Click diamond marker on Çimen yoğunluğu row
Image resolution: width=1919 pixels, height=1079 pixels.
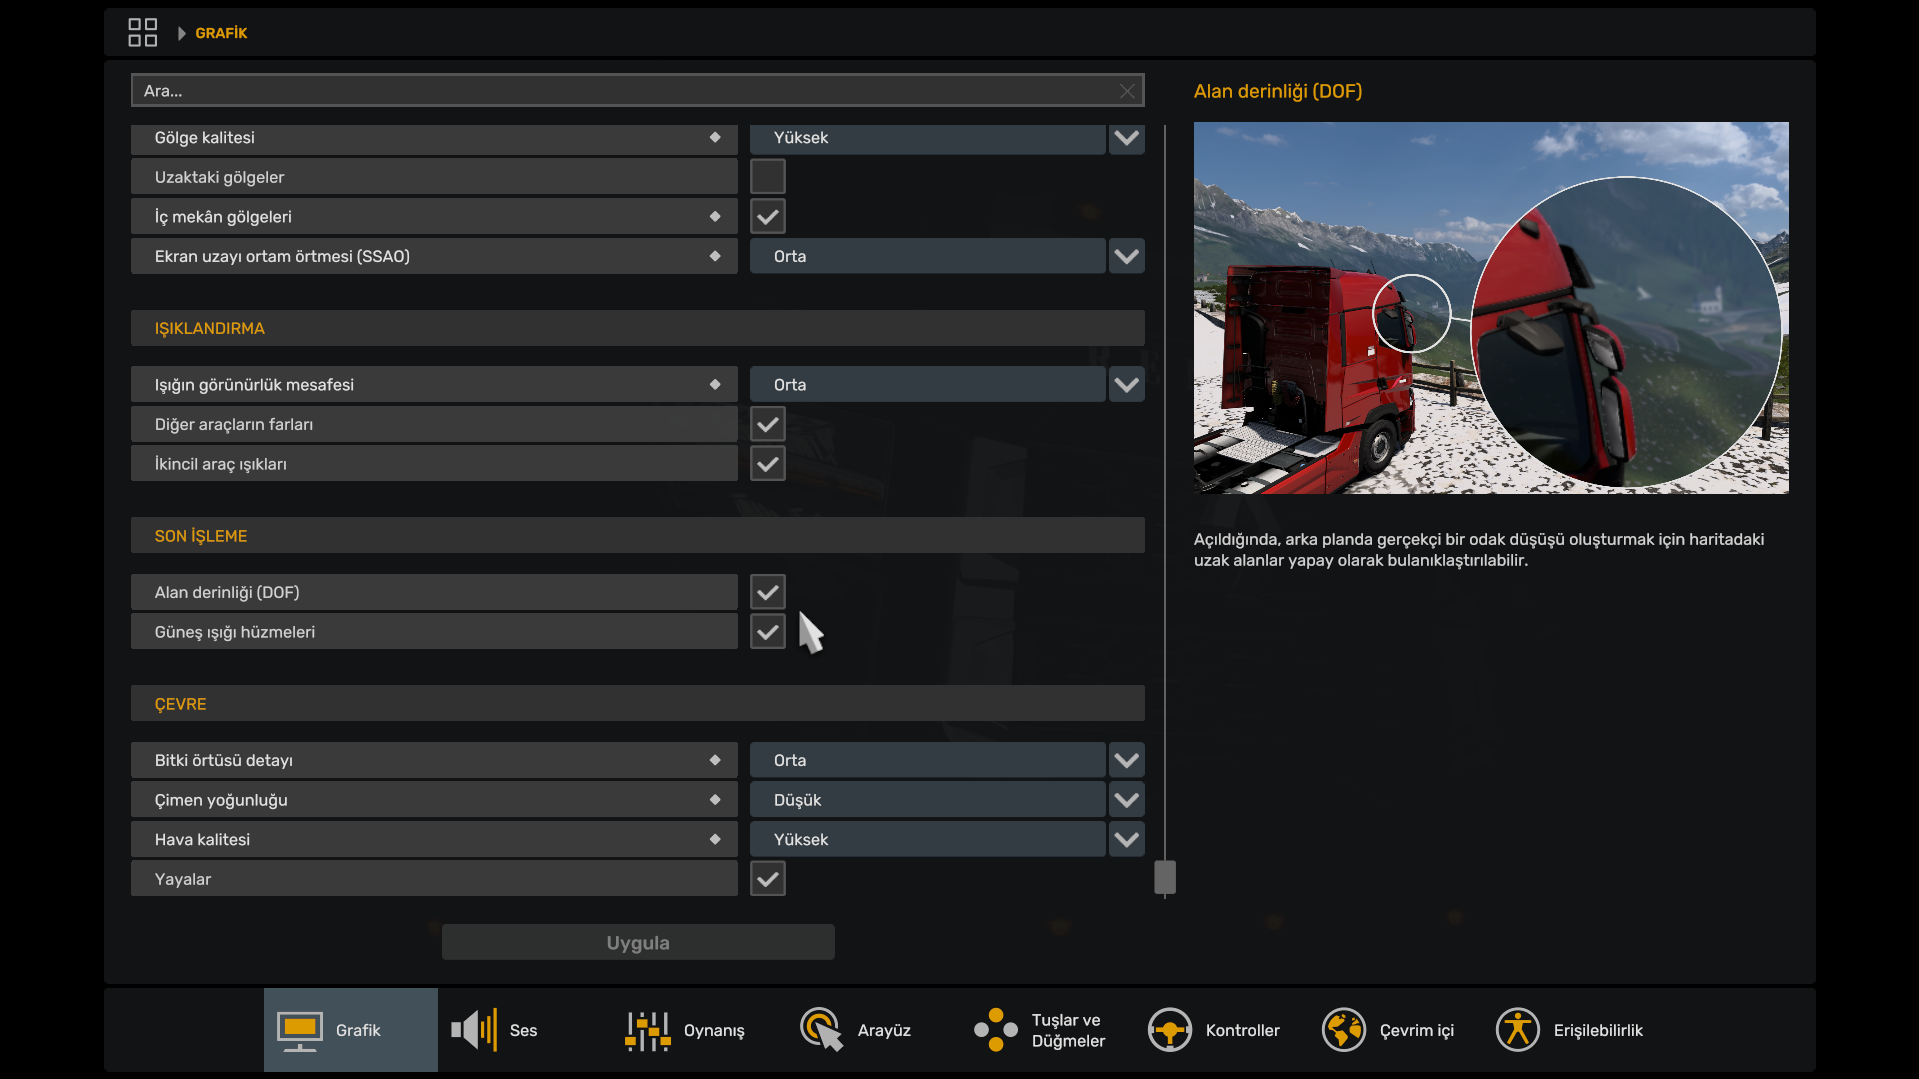coord(715,800)
